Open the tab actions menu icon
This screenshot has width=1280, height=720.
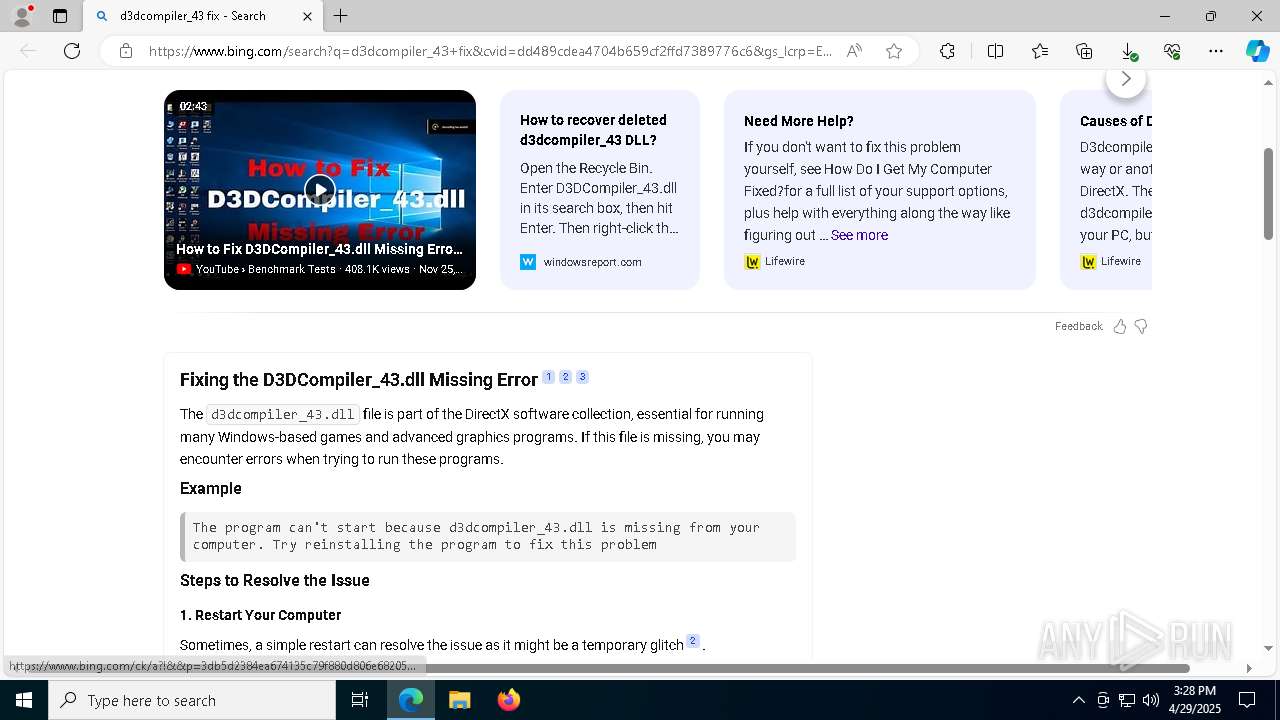pyautogui.click(x=60, y=16)
